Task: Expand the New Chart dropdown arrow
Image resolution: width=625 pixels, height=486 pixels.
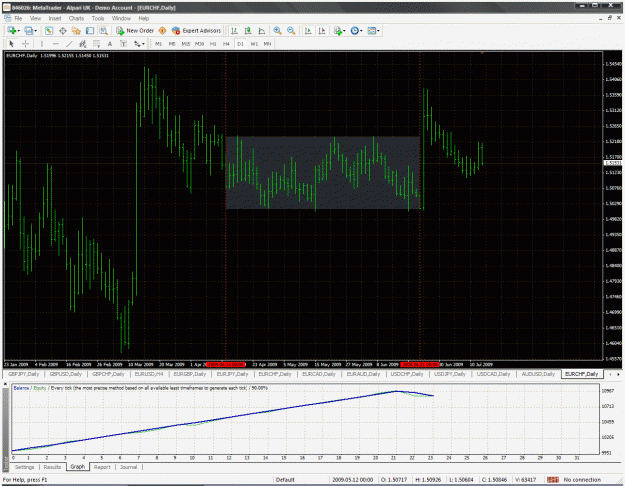Action: (x=19, y=31)
